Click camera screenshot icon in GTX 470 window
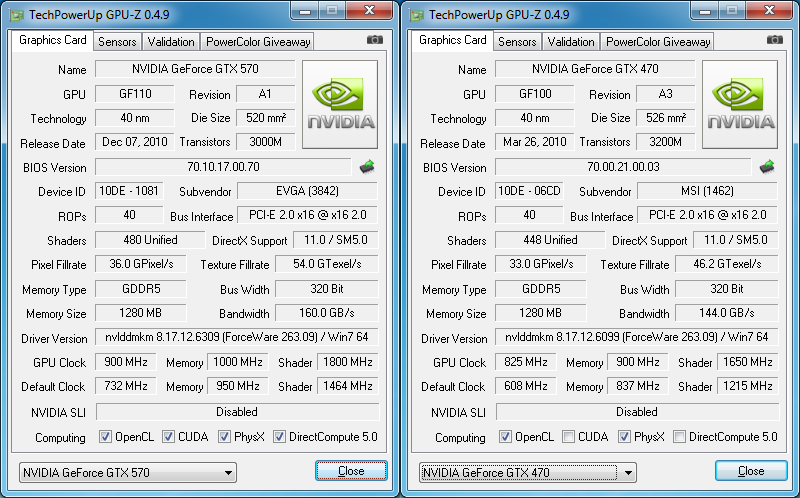This screenshot has width=800, height=498. [775, 40]
